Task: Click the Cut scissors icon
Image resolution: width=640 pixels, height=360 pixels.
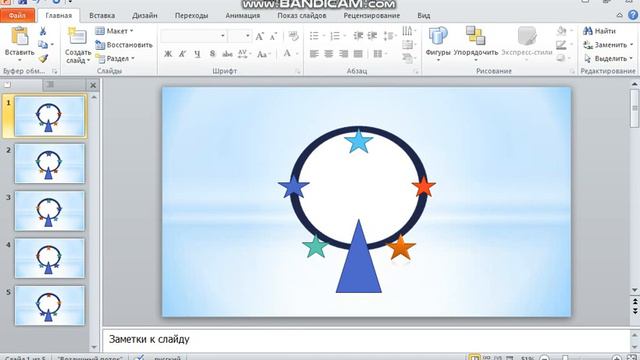Action: 42,31
